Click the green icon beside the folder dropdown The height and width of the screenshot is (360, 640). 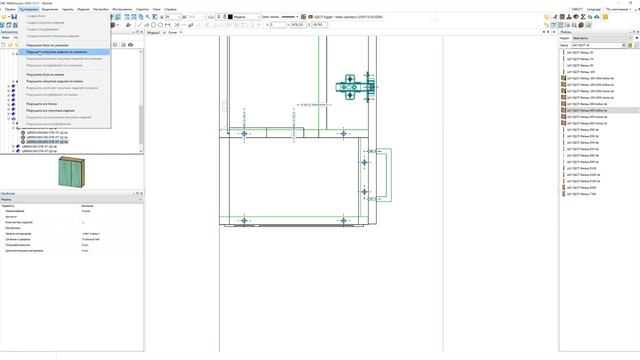630,45
